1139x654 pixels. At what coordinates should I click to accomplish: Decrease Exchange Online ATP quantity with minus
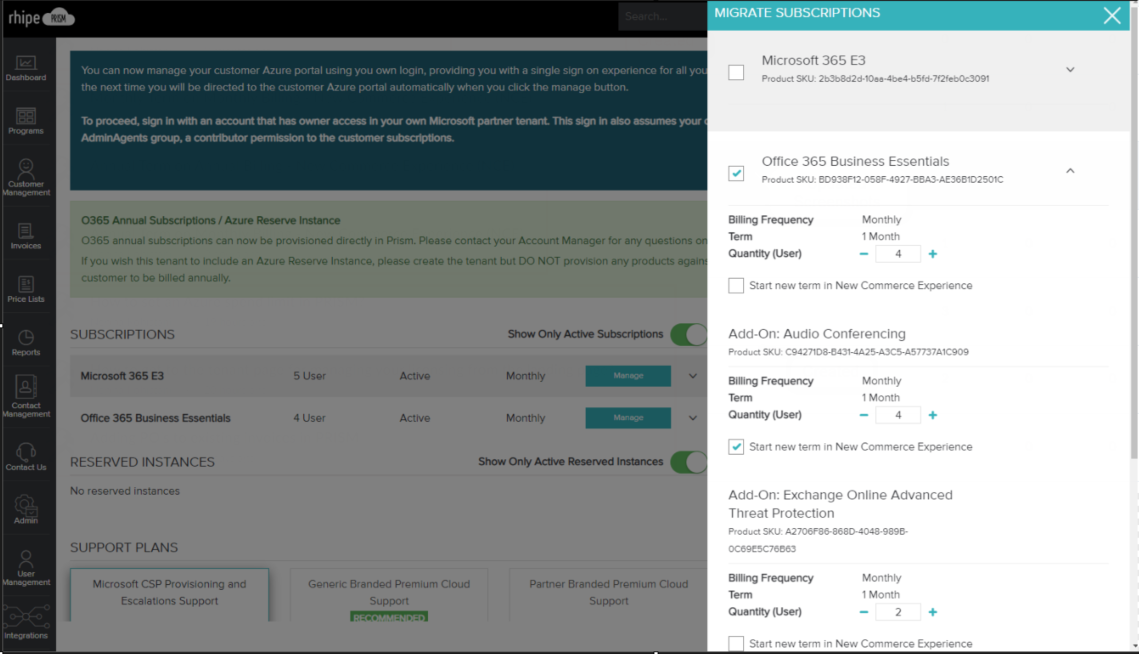pos(864,612)
